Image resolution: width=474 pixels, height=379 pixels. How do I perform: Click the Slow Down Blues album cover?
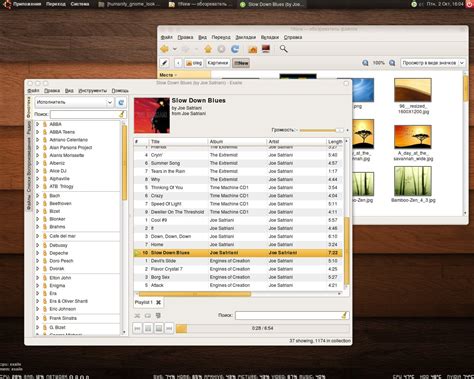point(152,115)
